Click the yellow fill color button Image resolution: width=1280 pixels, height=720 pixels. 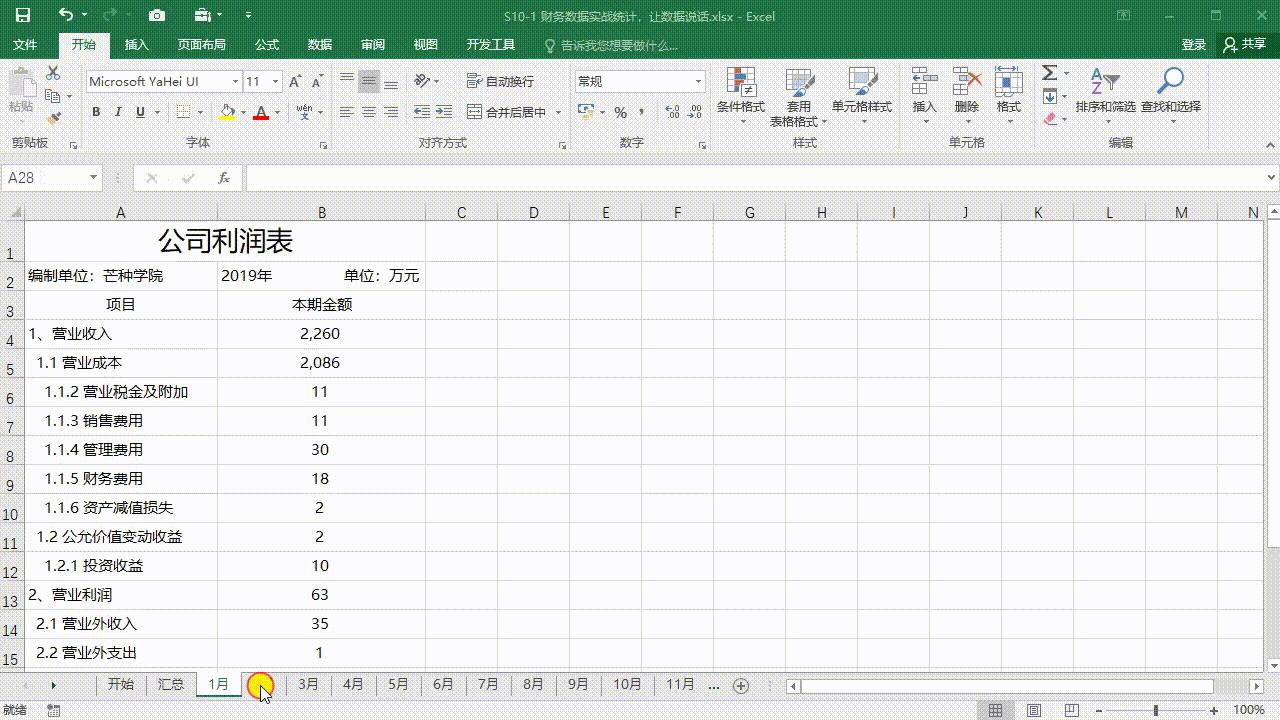pos(228,112)
